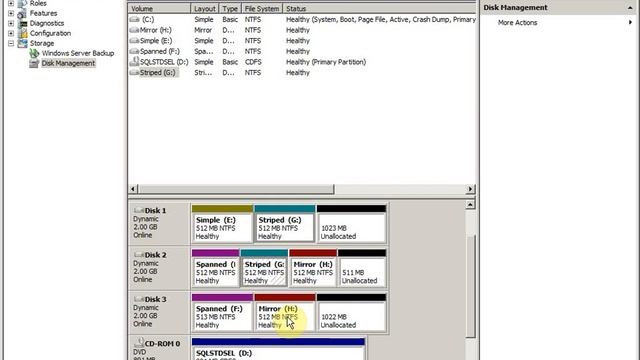Sort by the Volume column header
This screenshot has width=640, height=360.
(x=159, y=8)
